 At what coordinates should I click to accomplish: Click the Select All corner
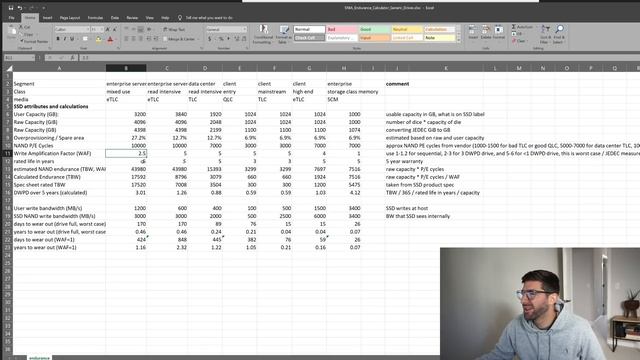[x=9, y=68]
